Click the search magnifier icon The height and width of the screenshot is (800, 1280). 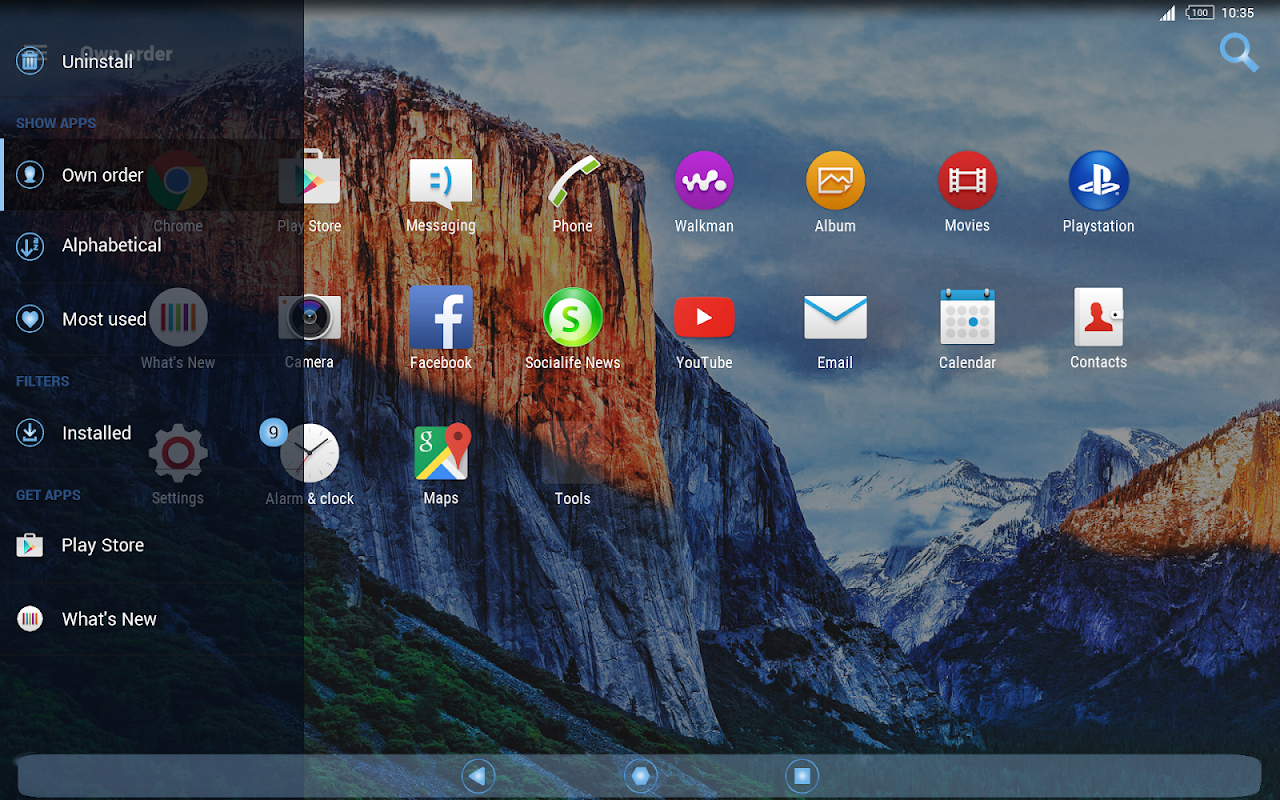coord(1239,53)
